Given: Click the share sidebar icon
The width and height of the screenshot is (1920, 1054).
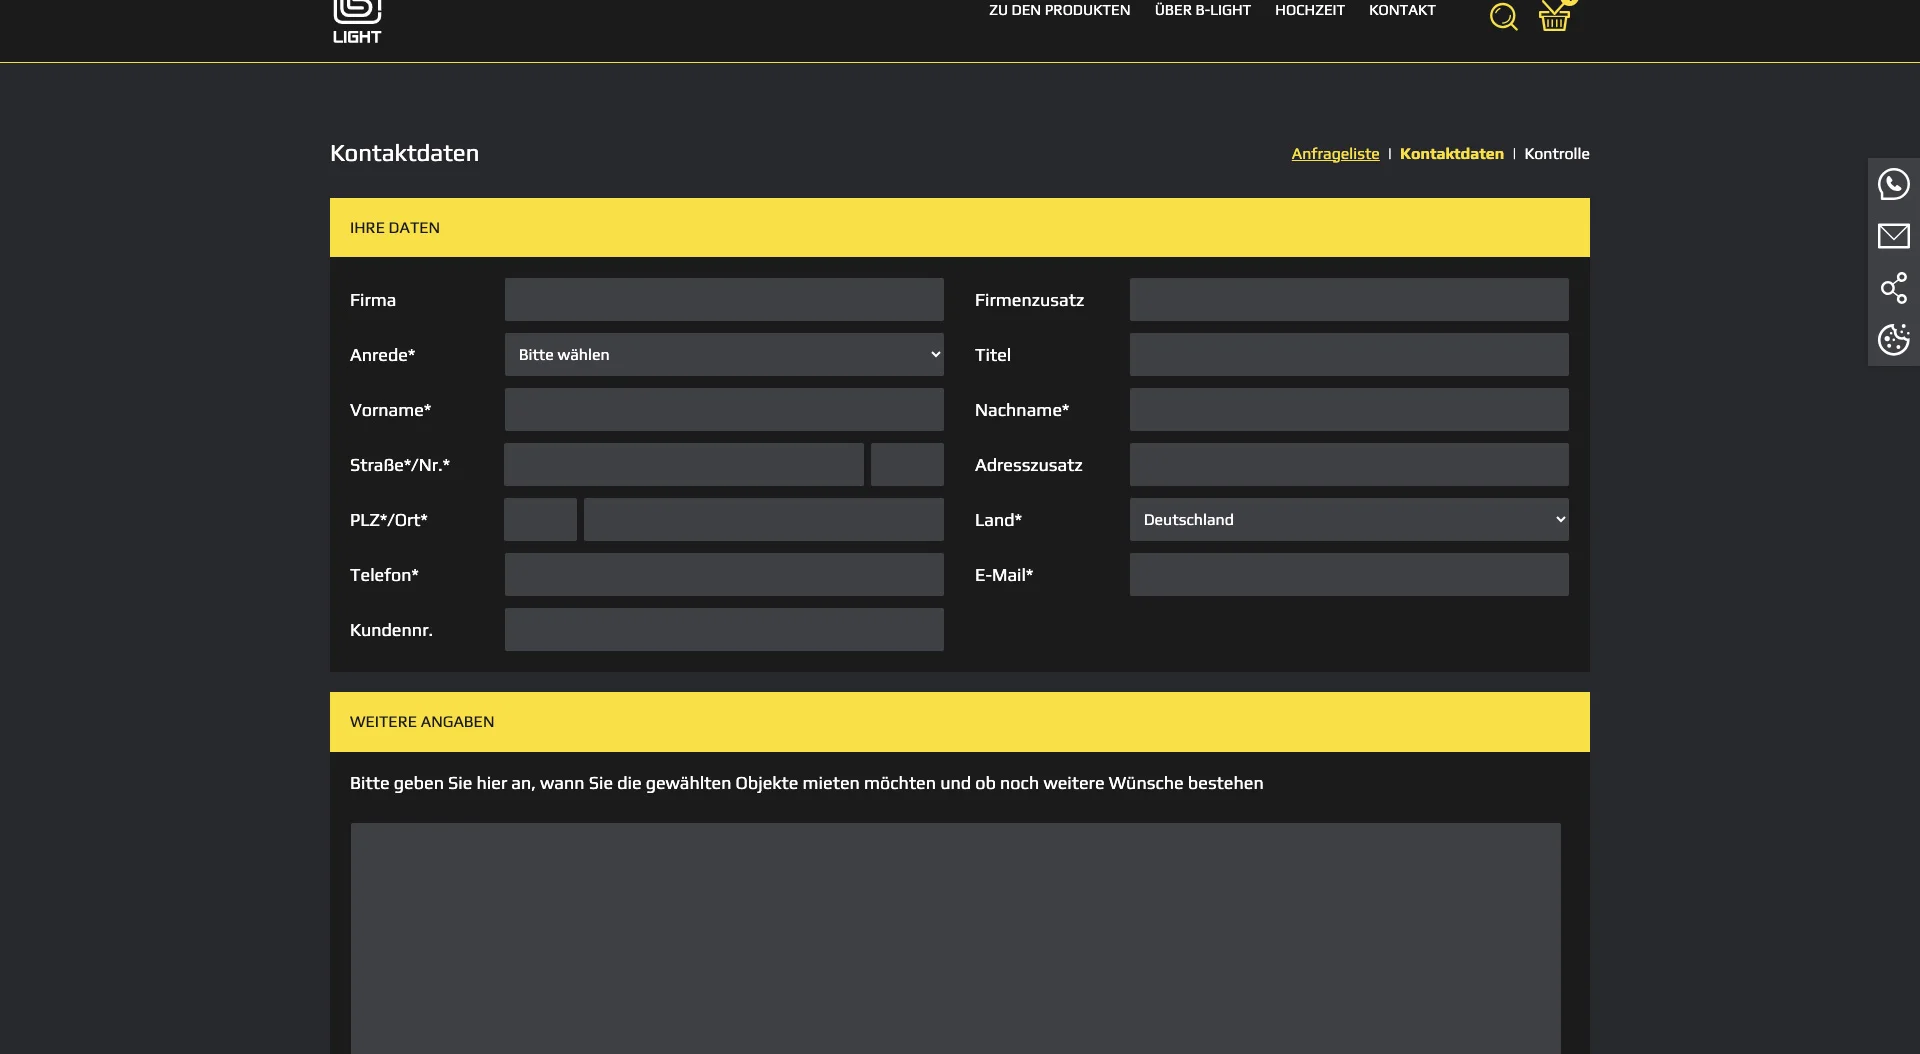Looking at the screenshot, I should (x=1893, y=288).
